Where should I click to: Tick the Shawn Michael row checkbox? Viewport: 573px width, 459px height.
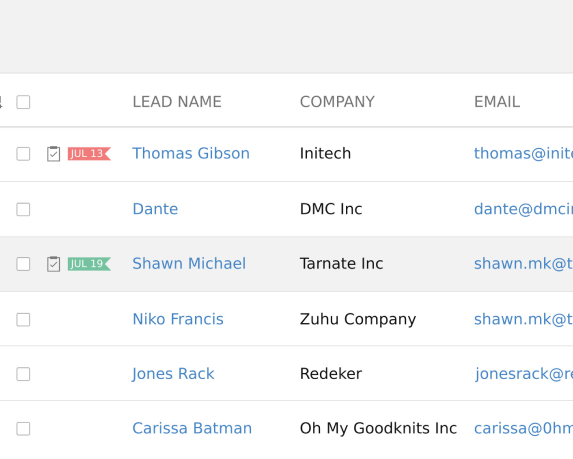(23, 264)
